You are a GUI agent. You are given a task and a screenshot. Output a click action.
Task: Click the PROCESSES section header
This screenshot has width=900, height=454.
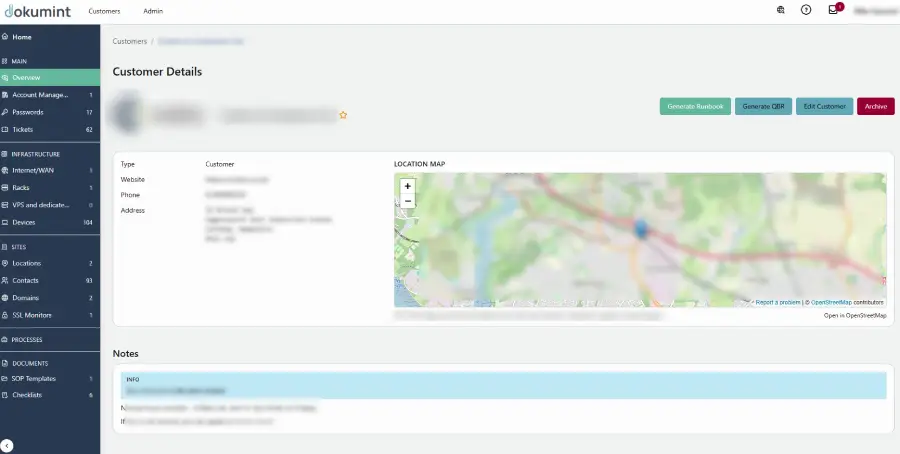click(27, 340)
